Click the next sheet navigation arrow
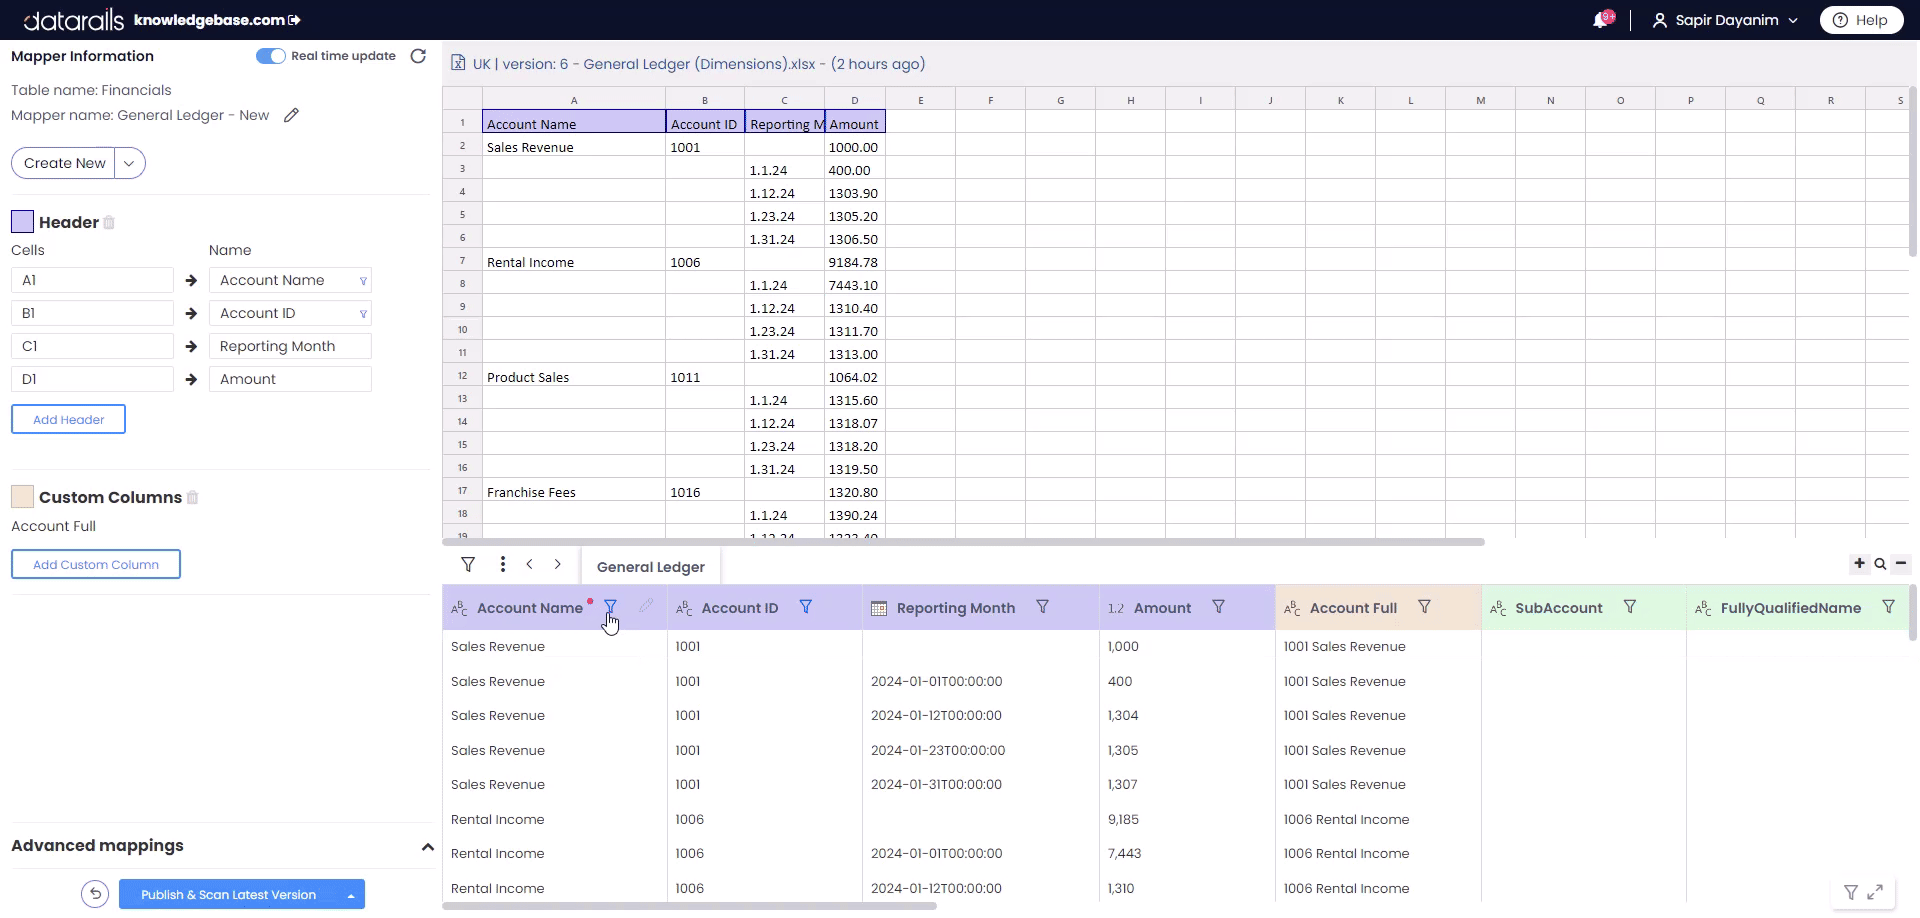Viewport: 1920px width, 918px height. [x=558, y=565]
